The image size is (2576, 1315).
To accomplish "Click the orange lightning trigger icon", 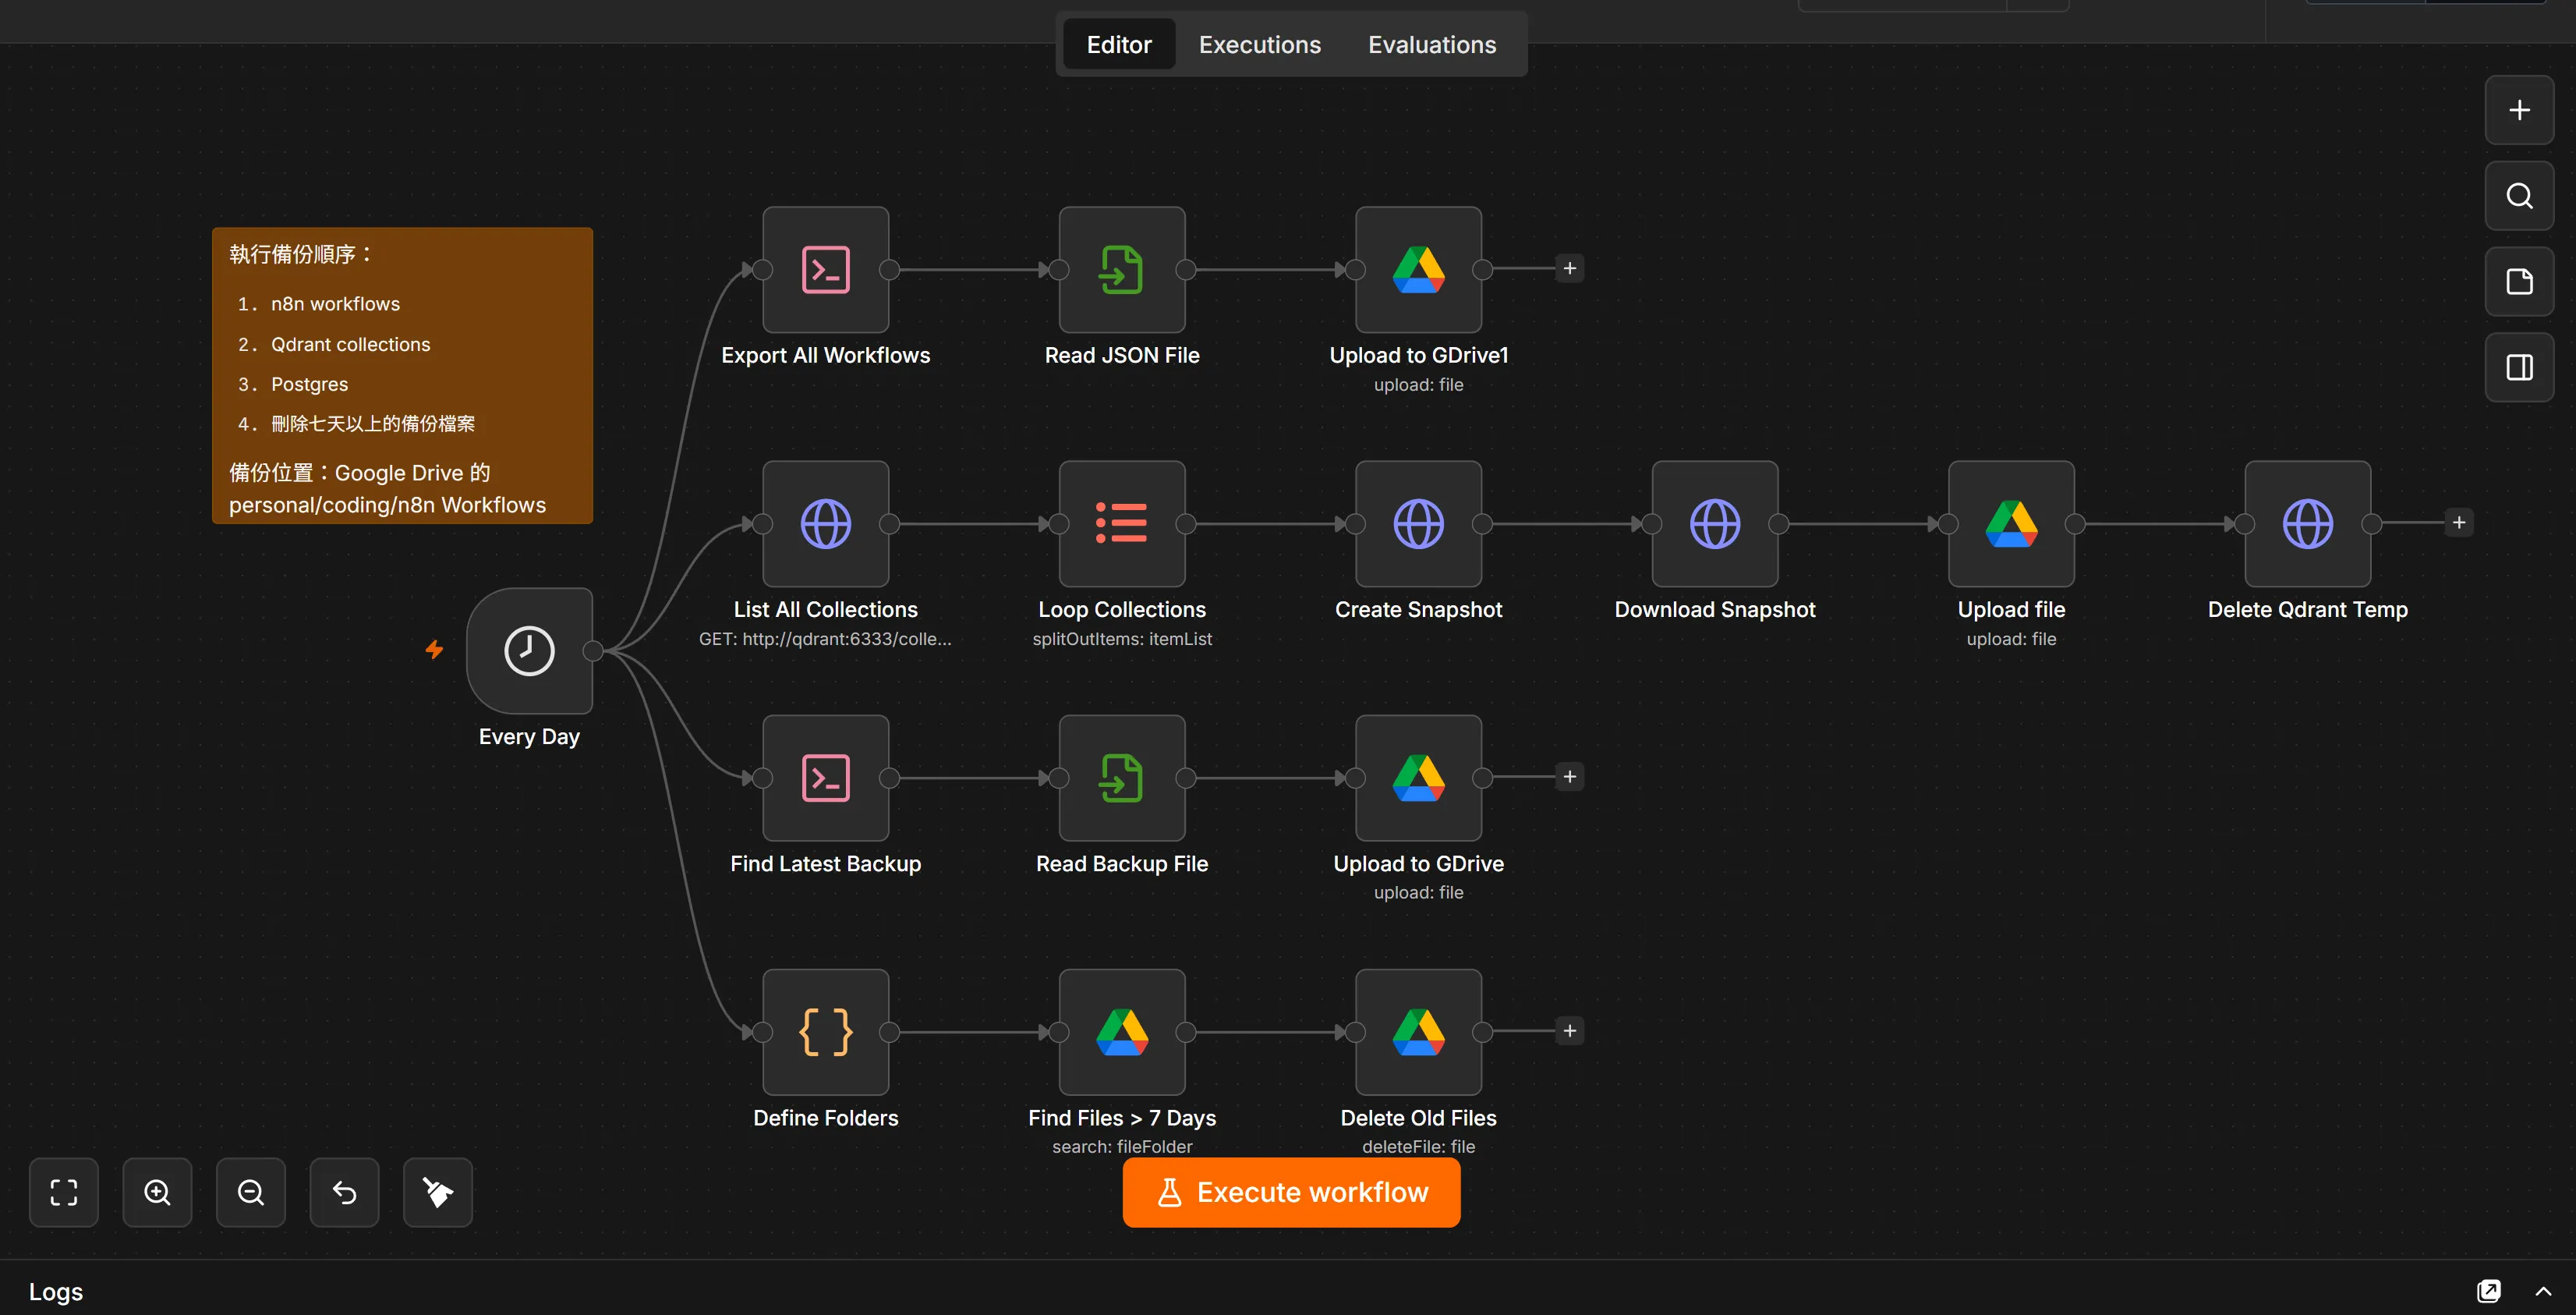I will [434, 650].
